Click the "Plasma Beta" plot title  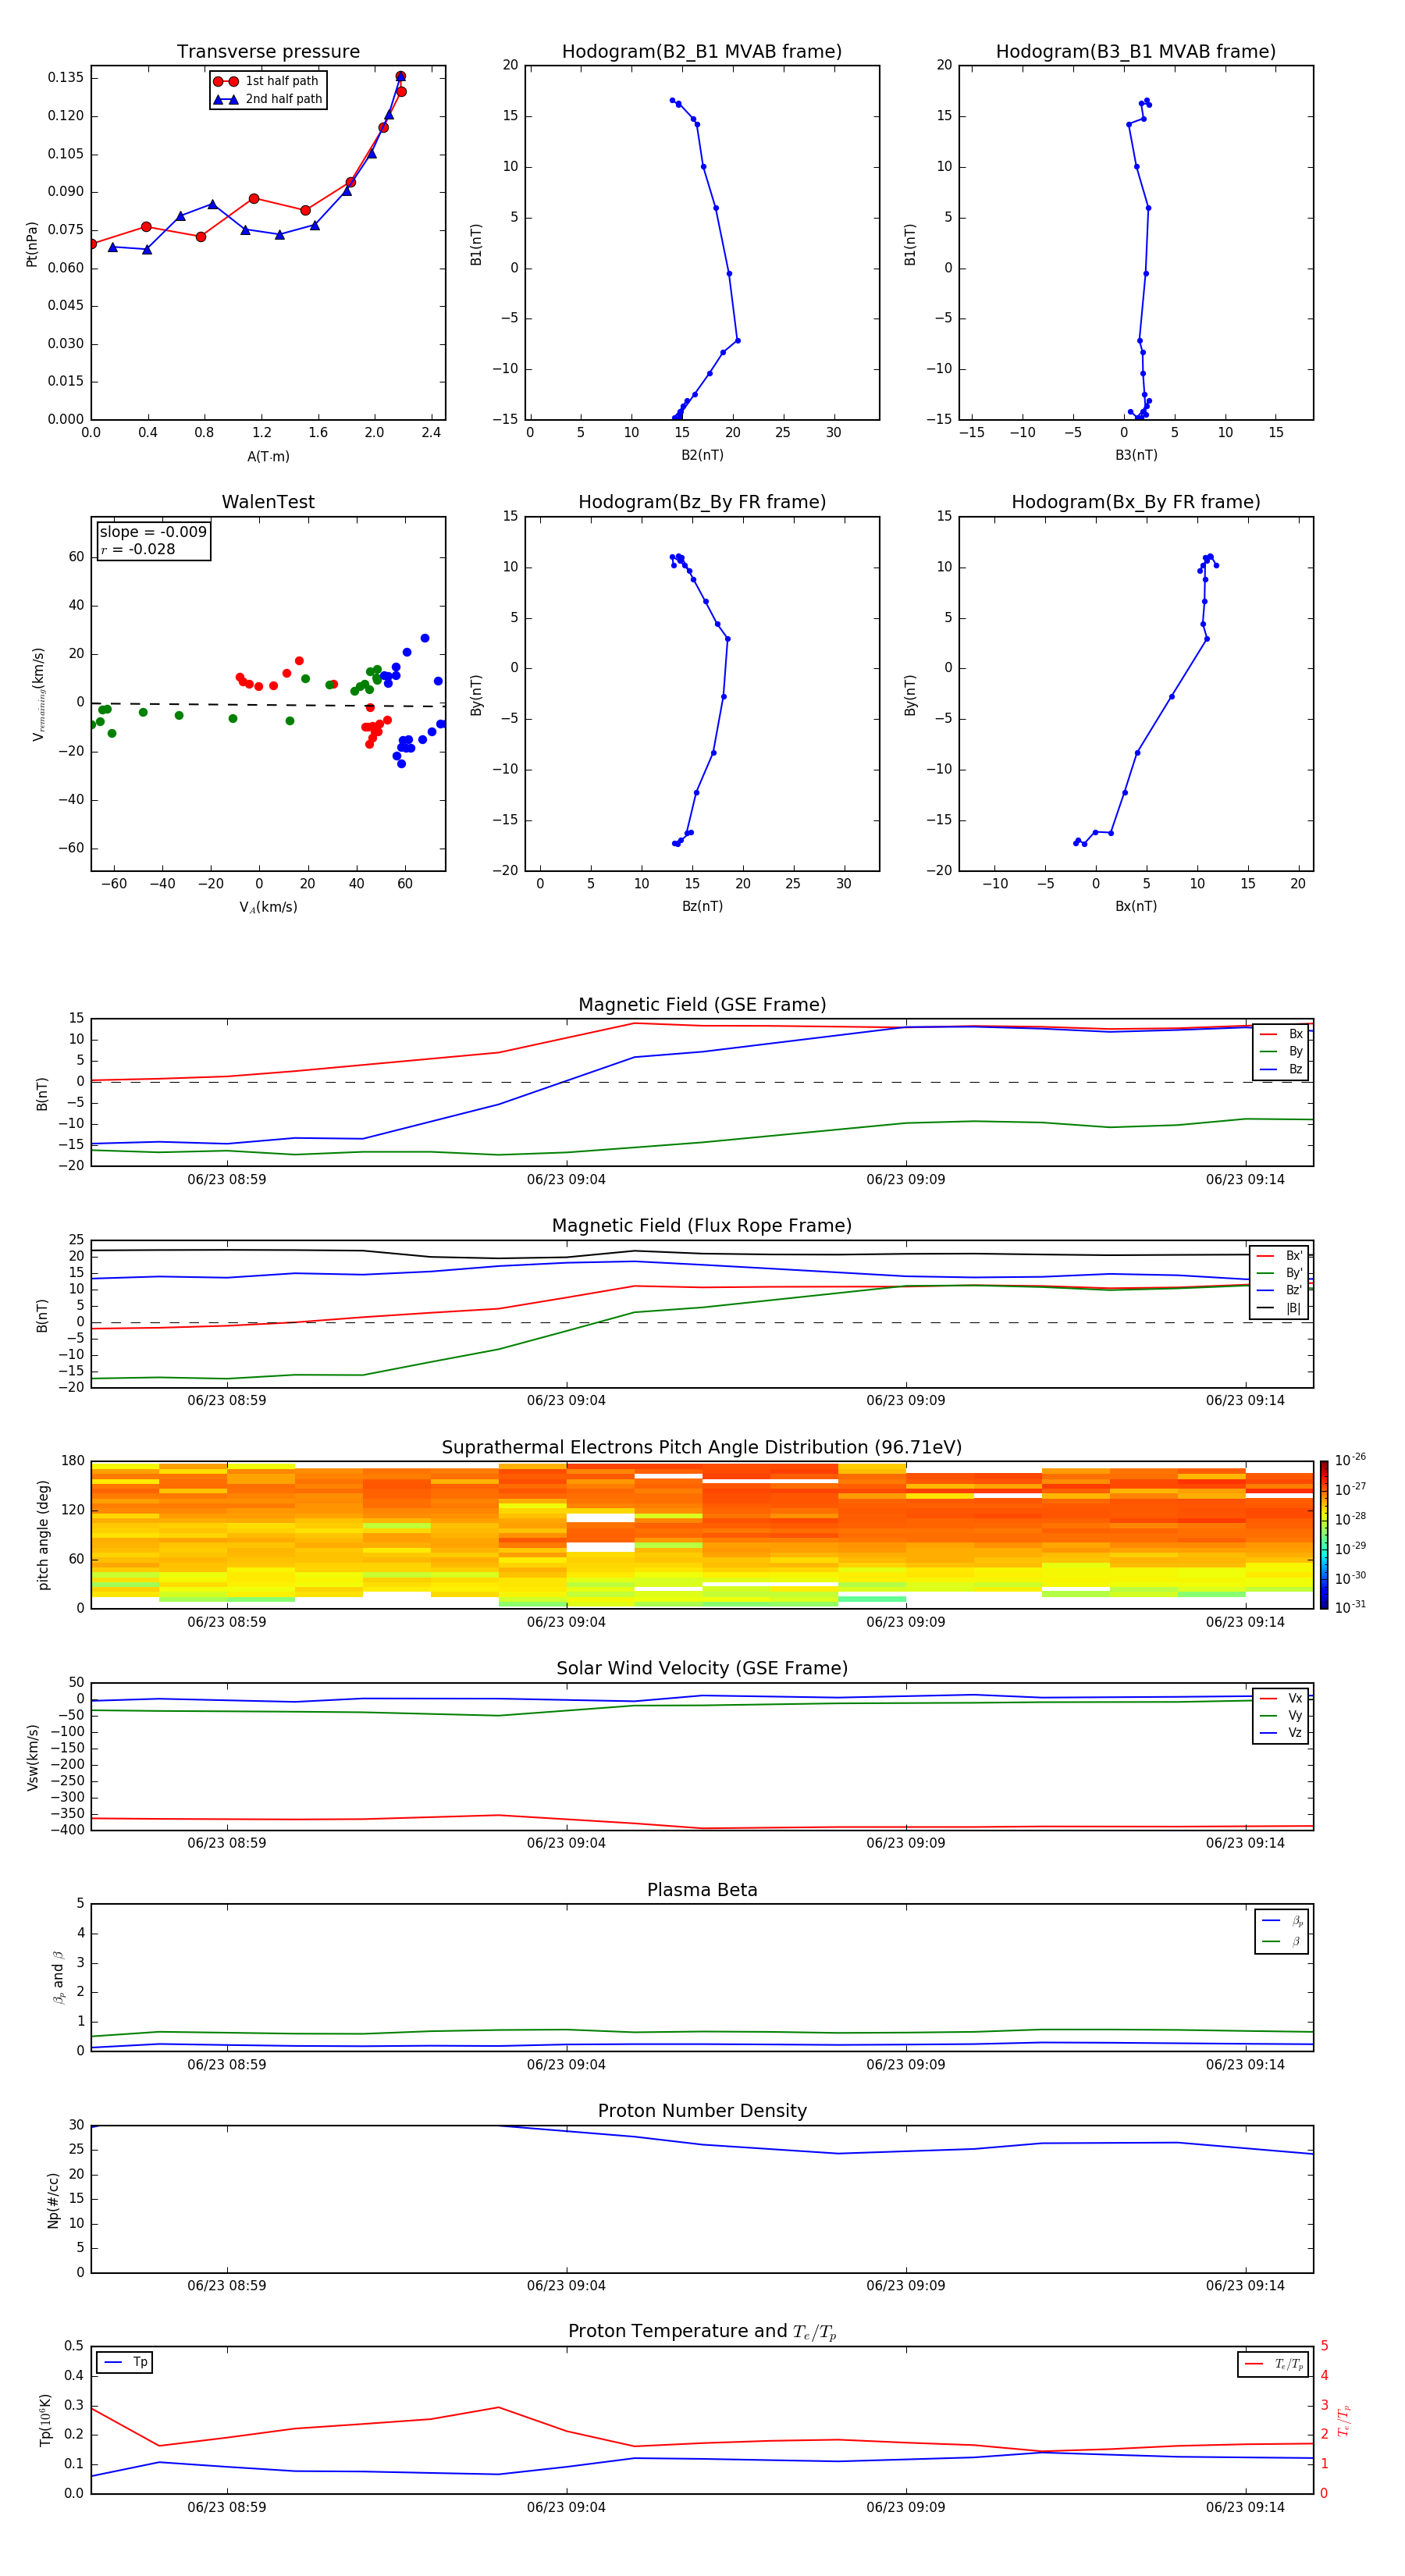702,1891
